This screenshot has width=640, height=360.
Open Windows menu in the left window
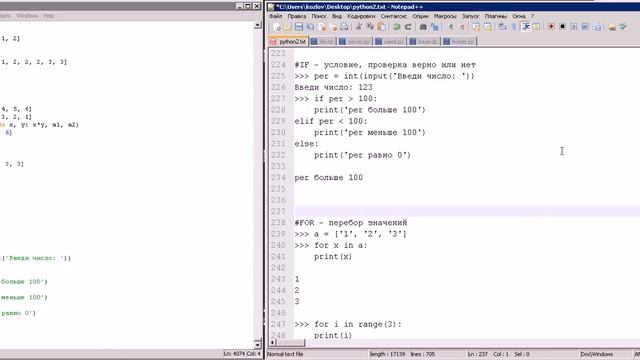pos(27,16)
